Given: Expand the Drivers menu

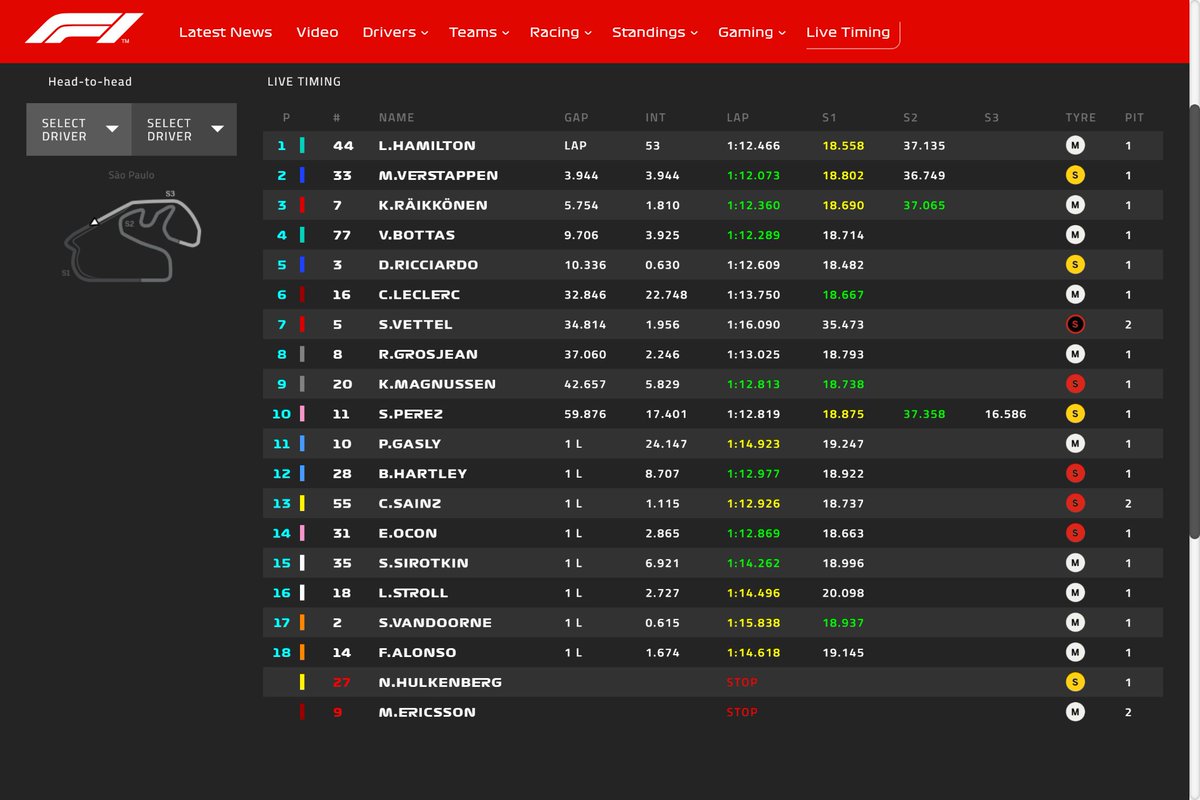Looking at the screenshot, I should [x=395, y=32].
